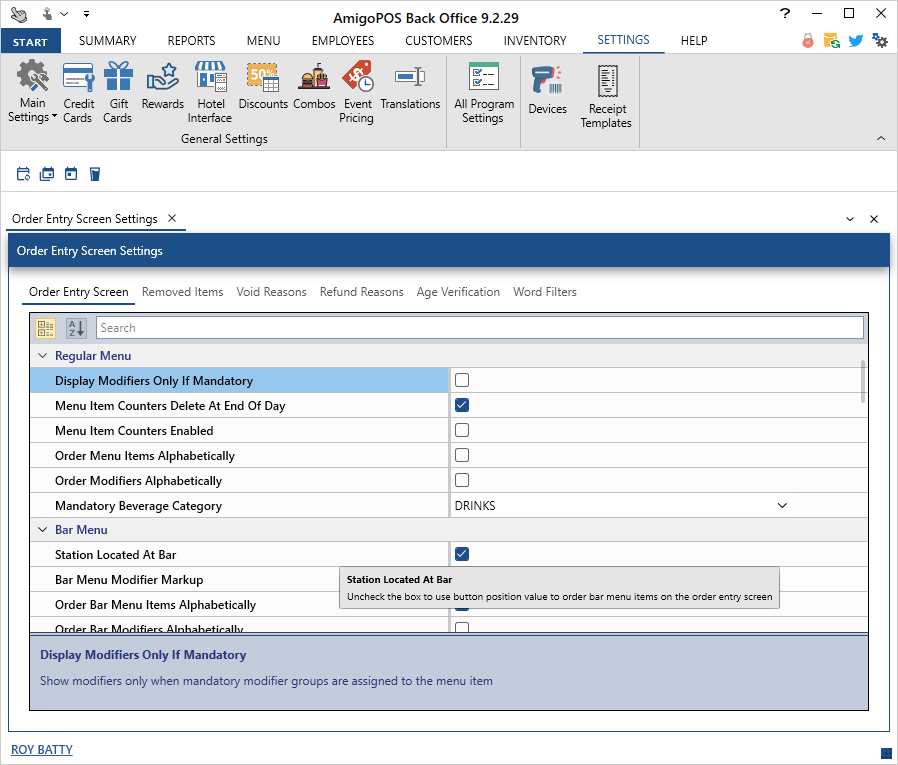
Task: Switch to the Void Reasons tab
Action: (271, 292)
